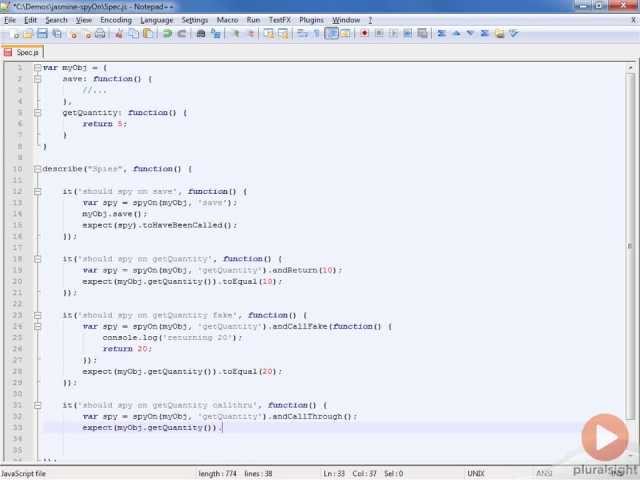
Task: Click the vertical scrollbar up arrow
Action: click(631, 68)
